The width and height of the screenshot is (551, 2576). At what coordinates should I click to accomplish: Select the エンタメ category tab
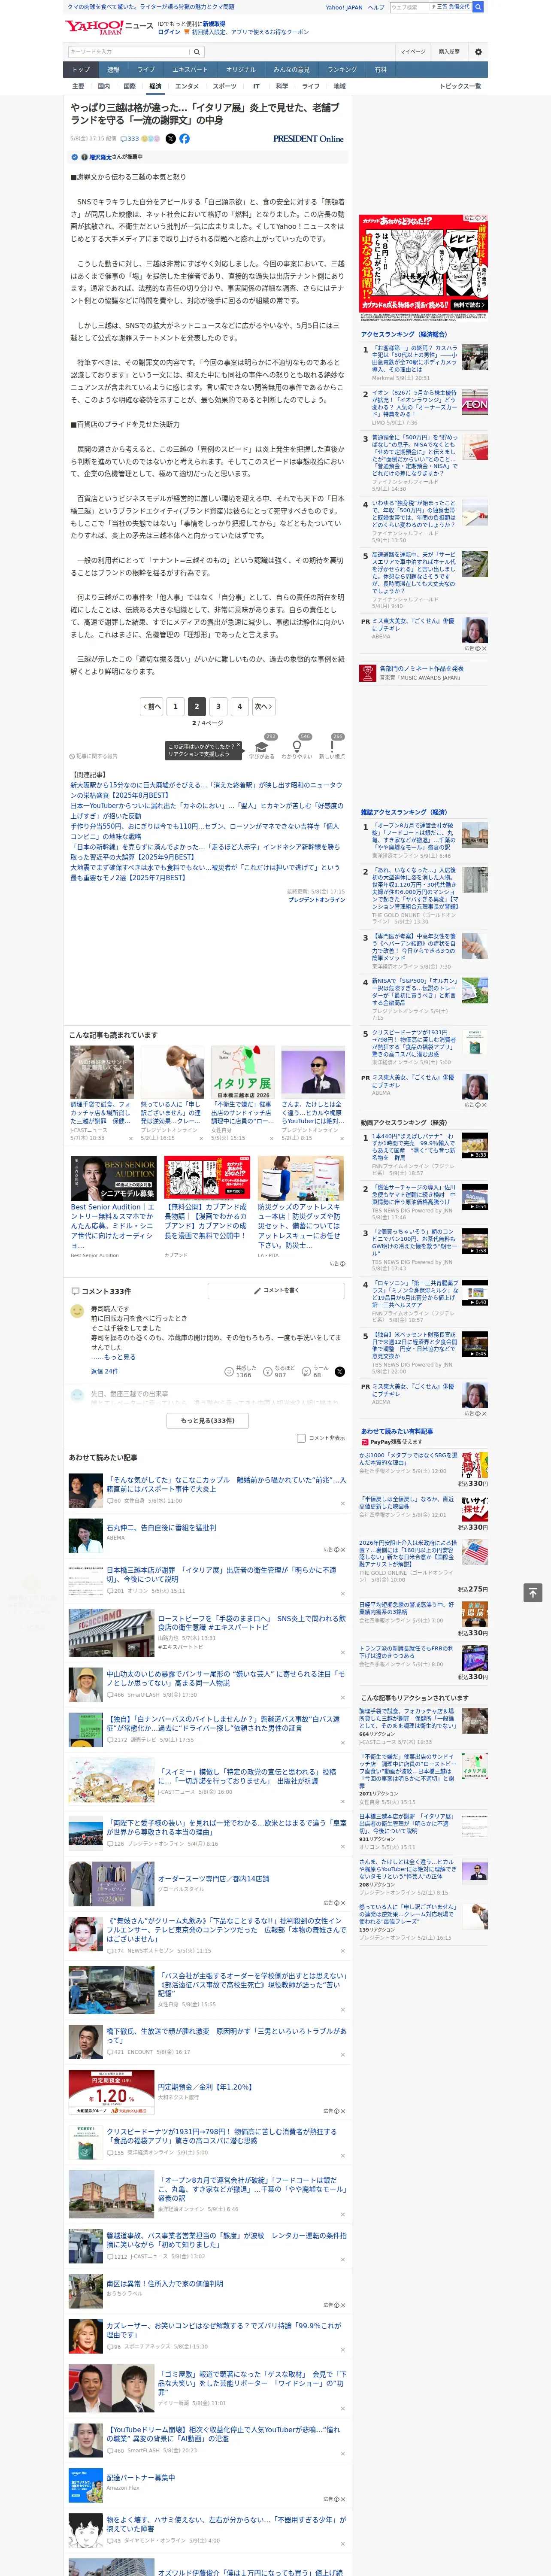(x=187, y=86)
